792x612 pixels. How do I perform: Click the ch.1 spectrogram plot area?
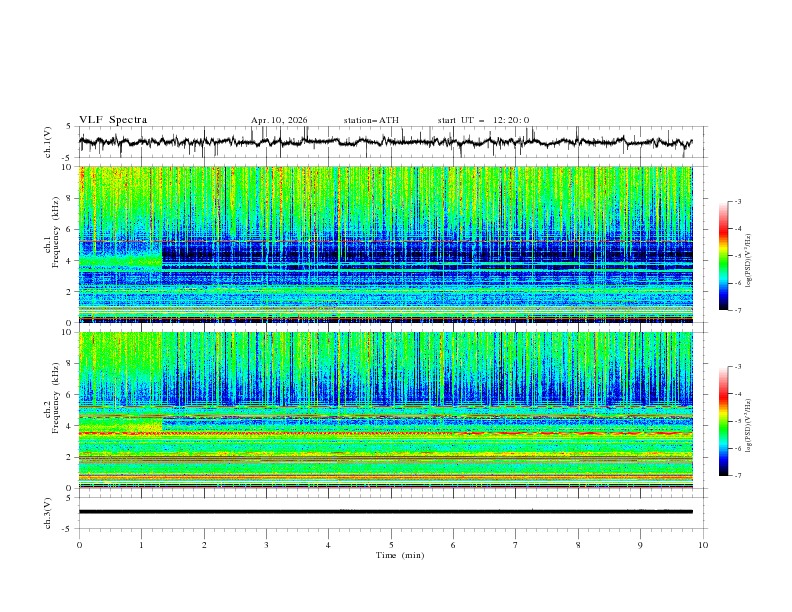(385, 244)
